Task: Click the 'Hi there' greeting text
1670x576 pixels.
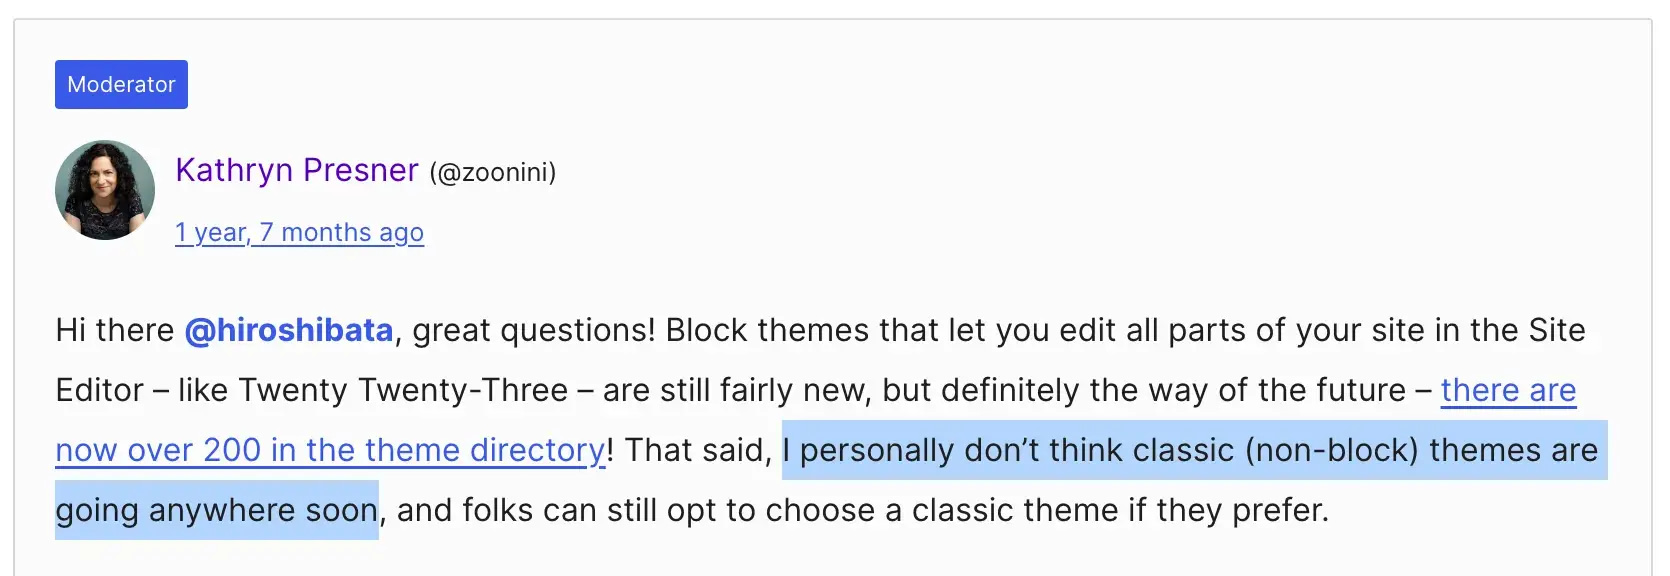Action: point(115,330)
